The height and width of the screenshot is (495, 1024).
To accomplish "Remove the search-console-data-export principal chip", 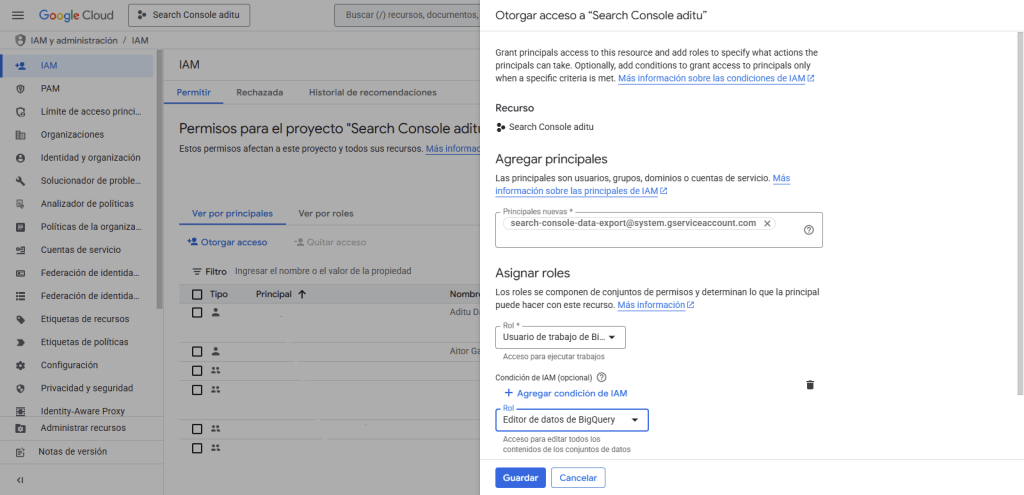I will click(x=767, y=223).
